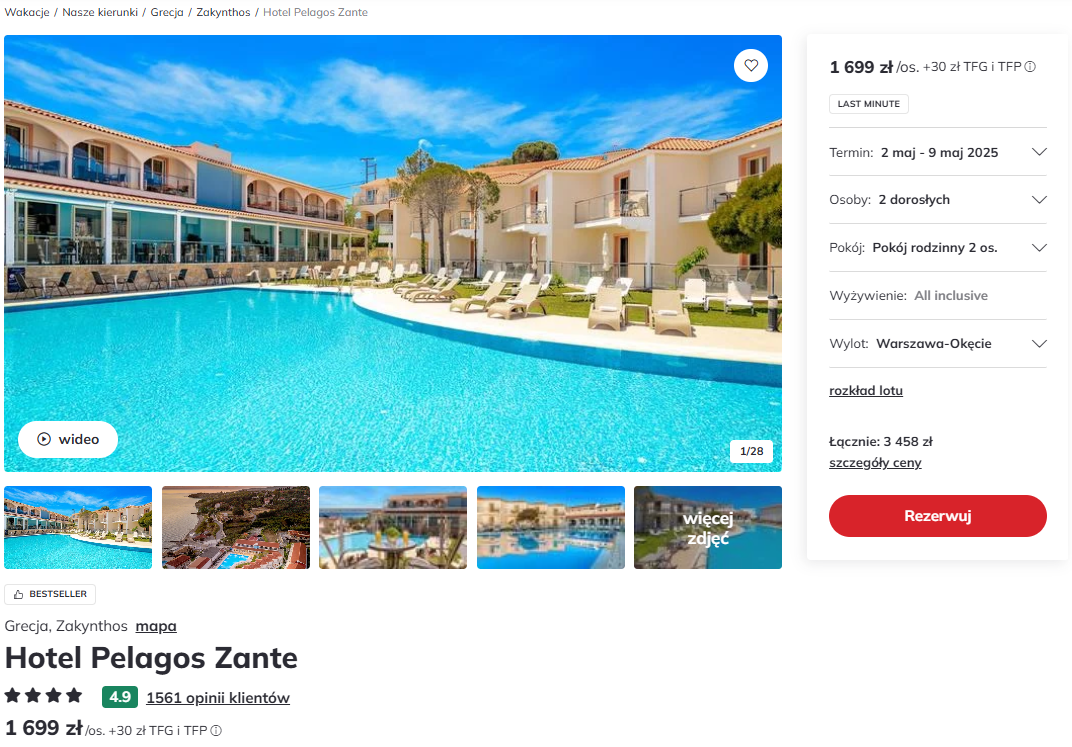Open 1561 opinii klientów reviews

(218, 698)
